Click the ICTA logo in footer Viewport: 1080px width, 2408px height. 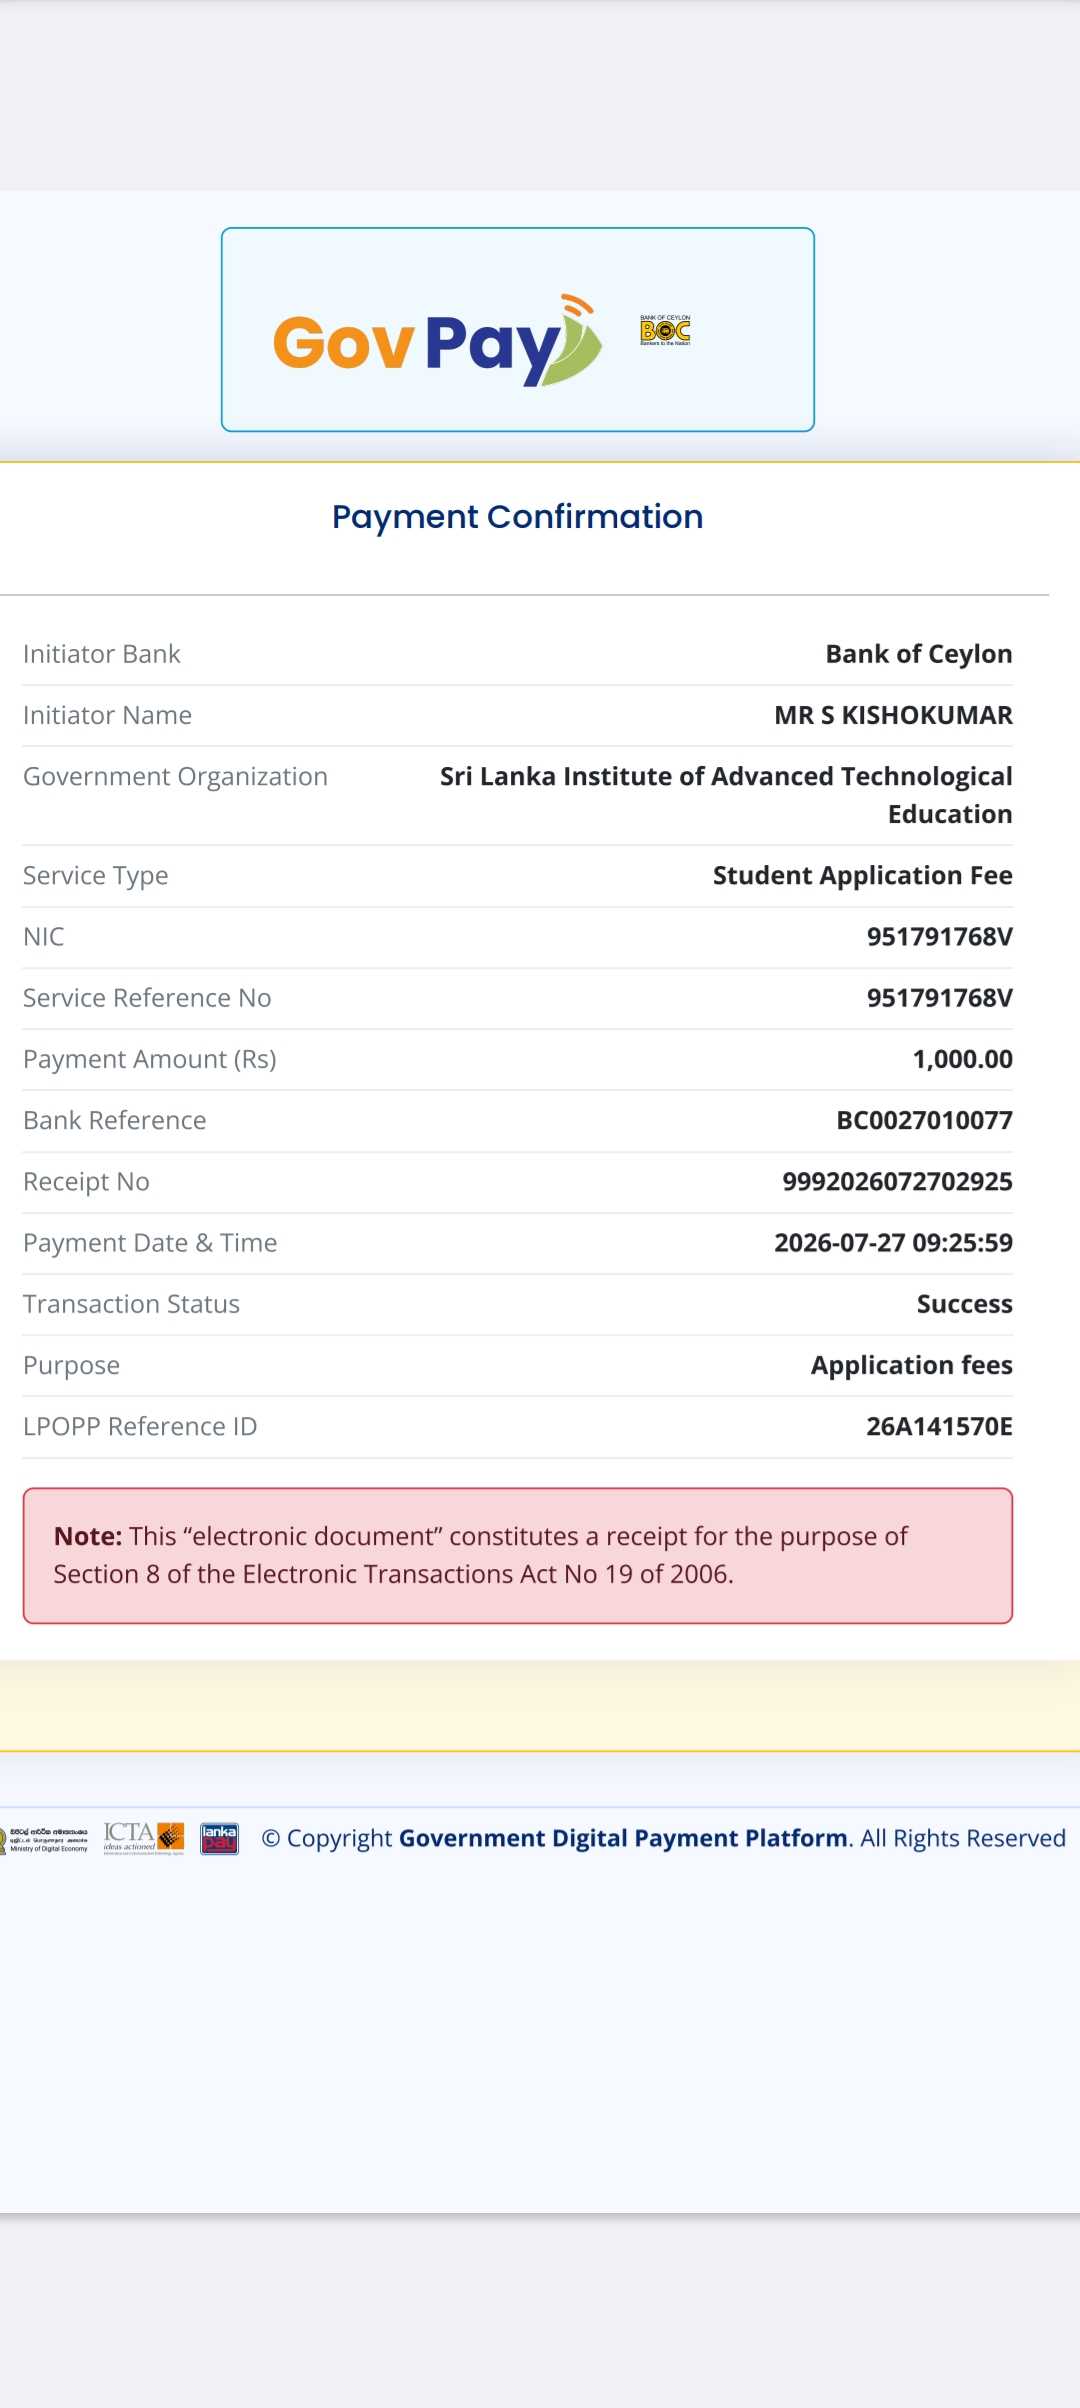(144, 1838)
